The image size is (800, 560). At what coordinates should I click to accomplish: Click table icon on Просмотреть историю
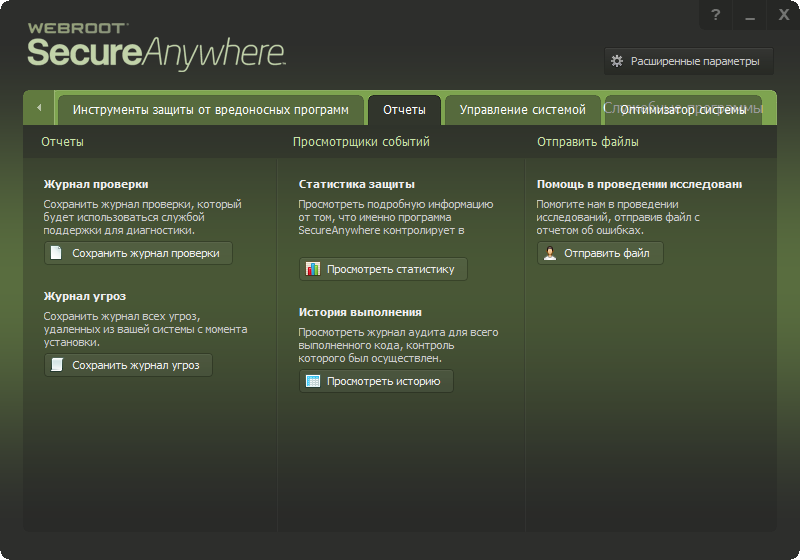point(313,381)
